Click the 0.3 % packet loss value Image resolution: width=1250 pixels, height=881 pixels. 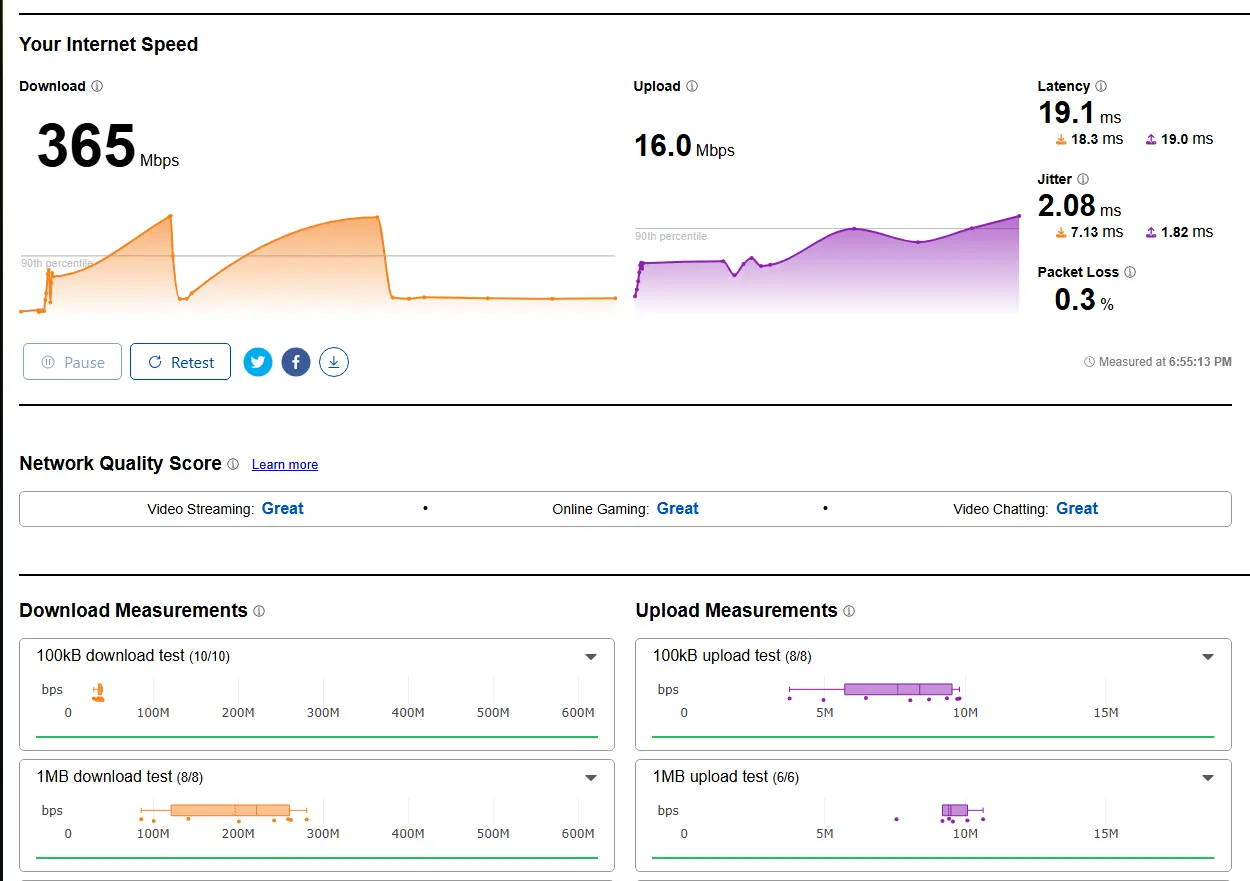tap(1084, 299)
